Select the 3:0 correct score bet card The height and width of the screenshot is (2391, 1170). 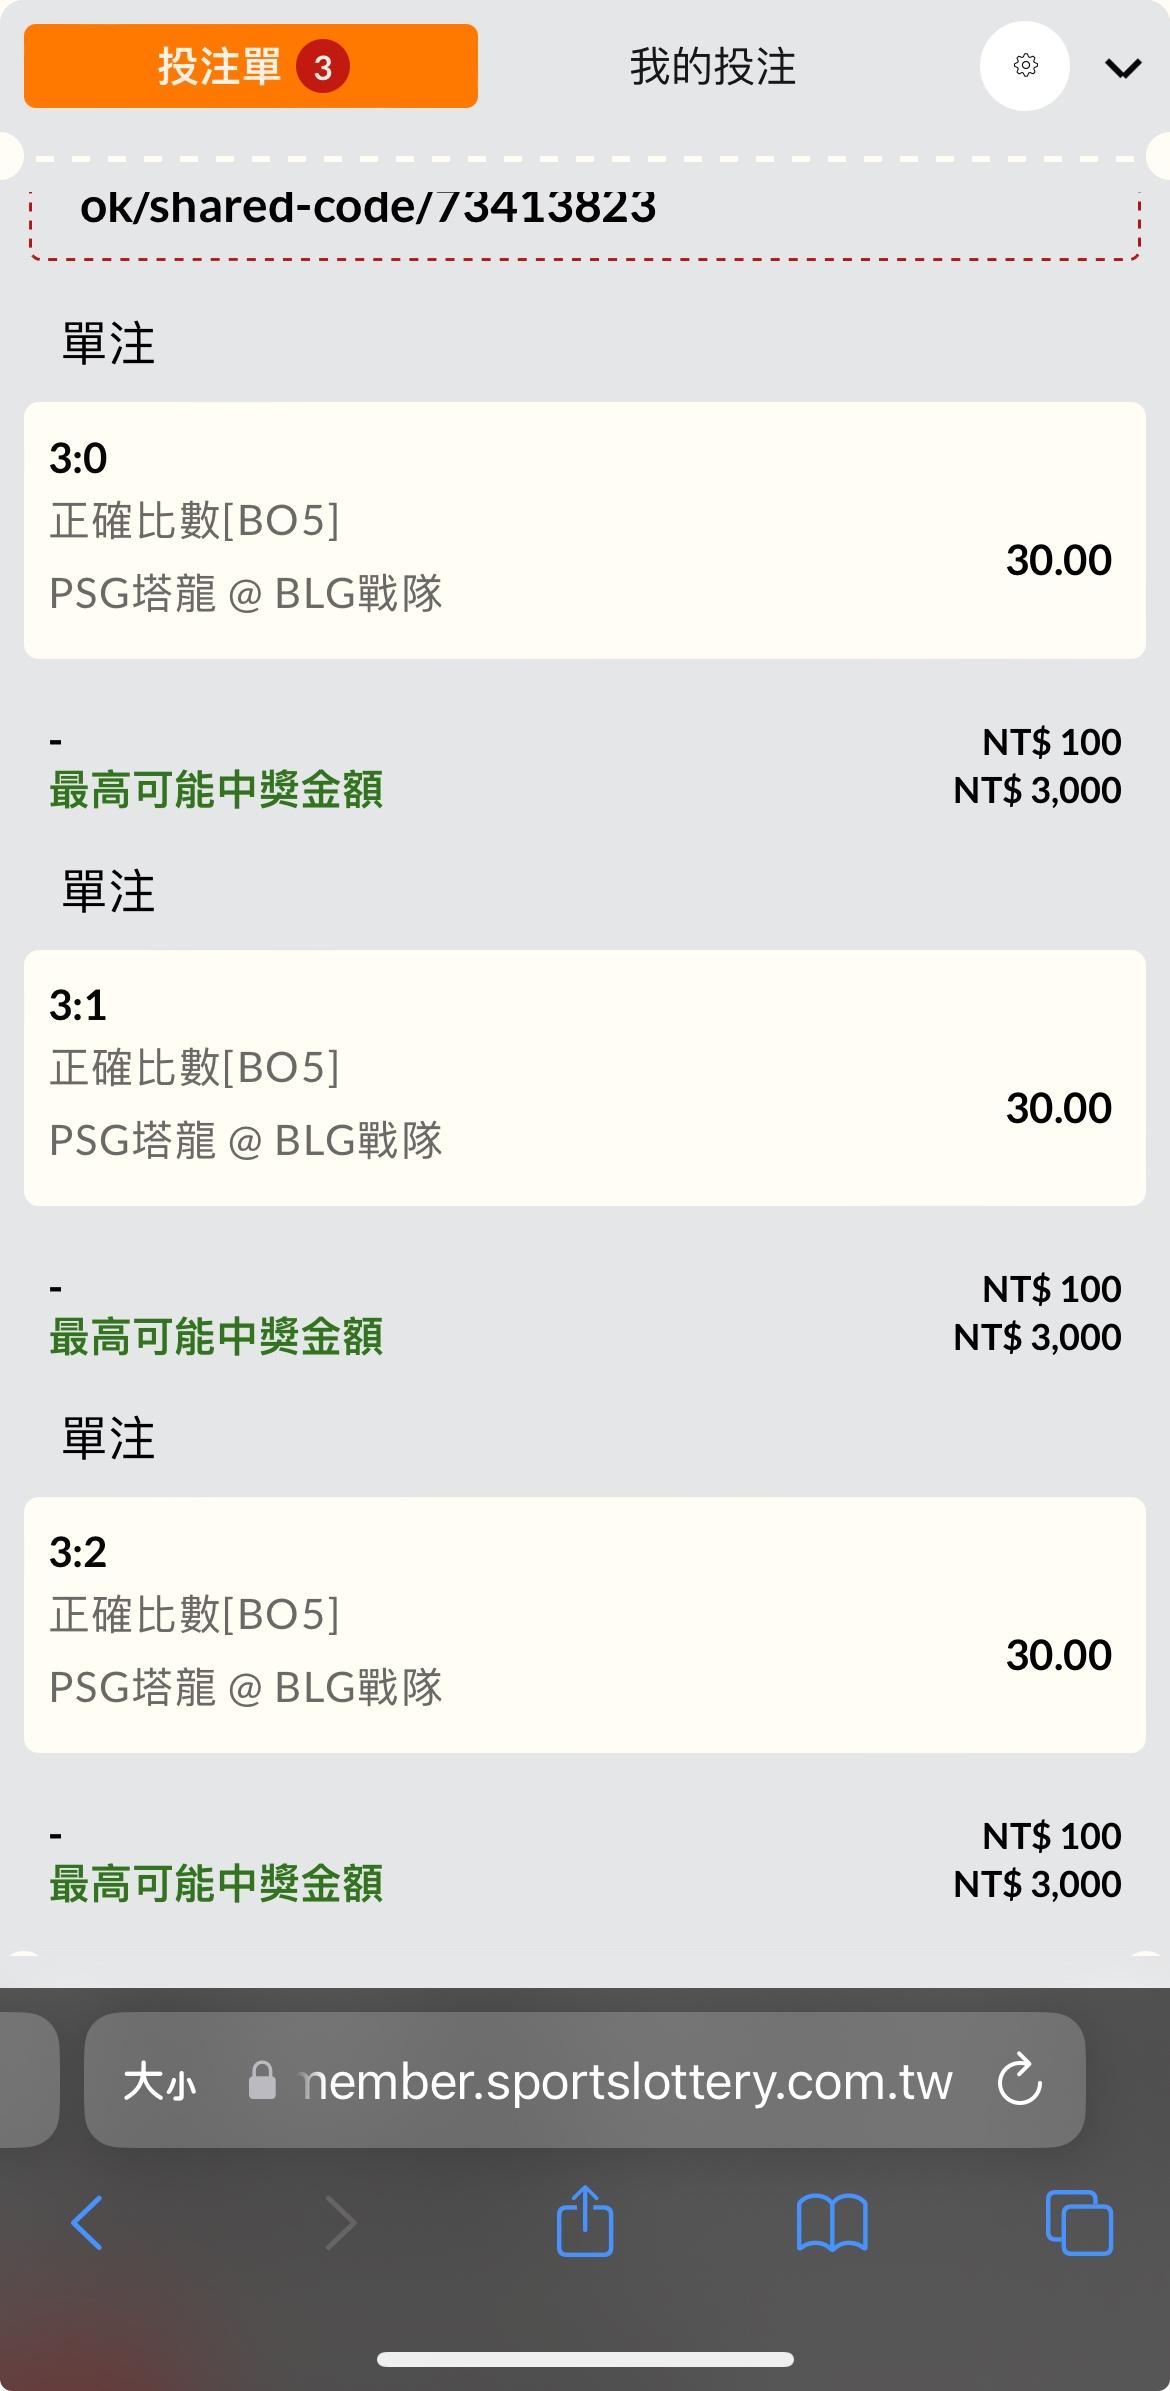click(x=585, y=530)
